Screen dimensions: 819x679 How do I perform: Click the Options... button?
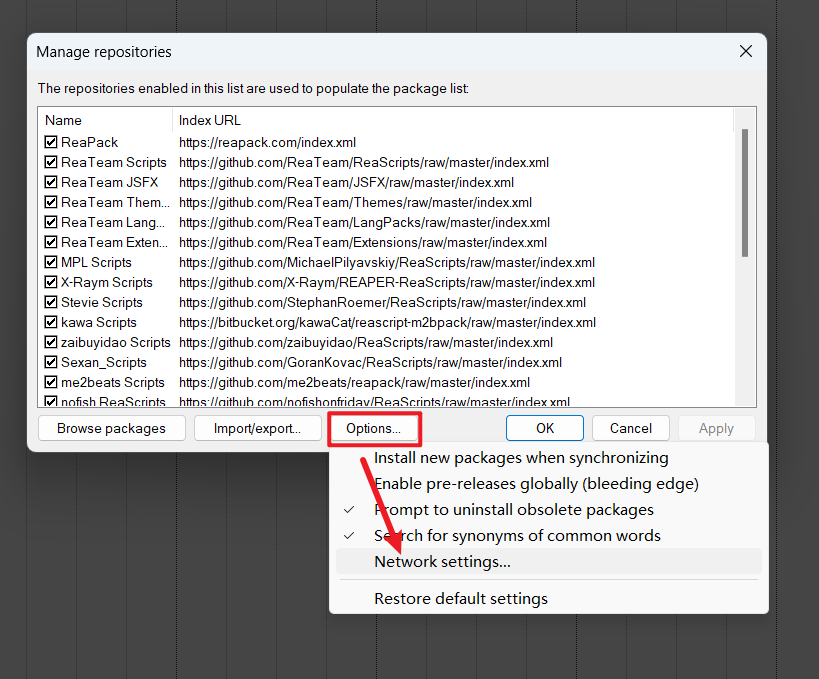[x=373, y=428]
